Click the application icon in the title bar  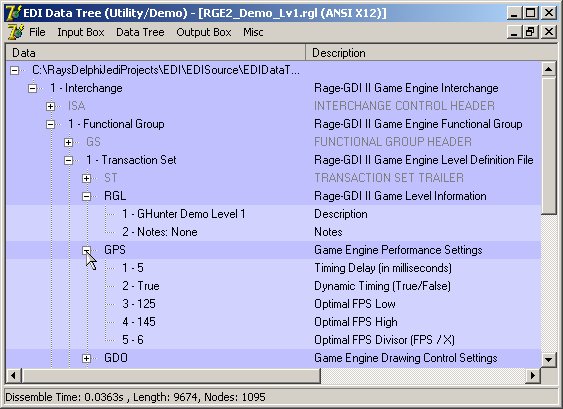(14, 13)
